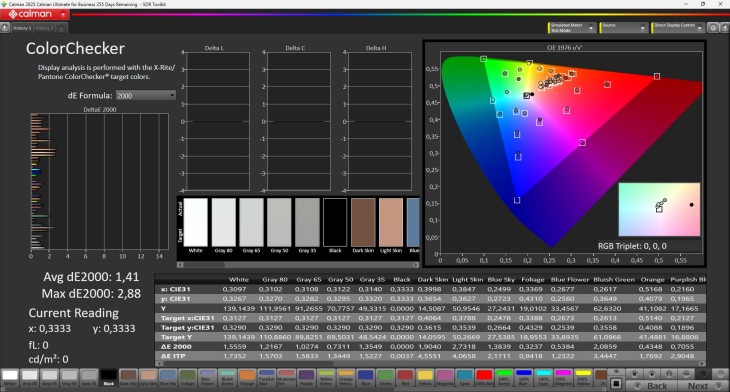Select the Foliage color button
Viewport: 730px width, 392px height.
(x=188, y=378)
